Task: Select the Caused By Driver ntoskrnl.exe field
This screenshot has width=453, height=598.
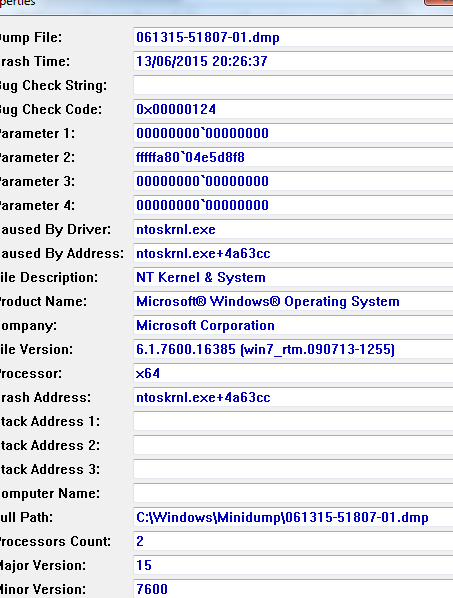Action: pyautogui.click(x=293, y=229)
